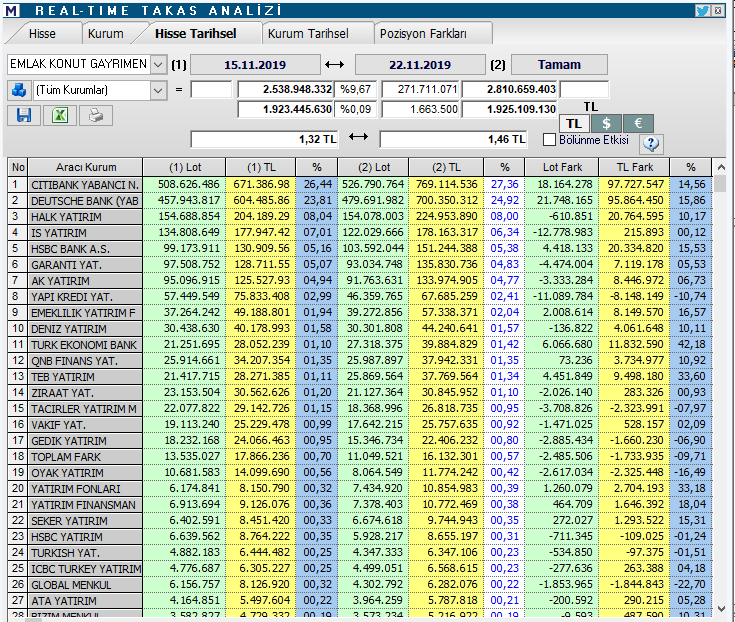The height and width of the screenshot is (622, 735).
Task: Click the 1,46 TL price field
Action: (x=453, y=139)
